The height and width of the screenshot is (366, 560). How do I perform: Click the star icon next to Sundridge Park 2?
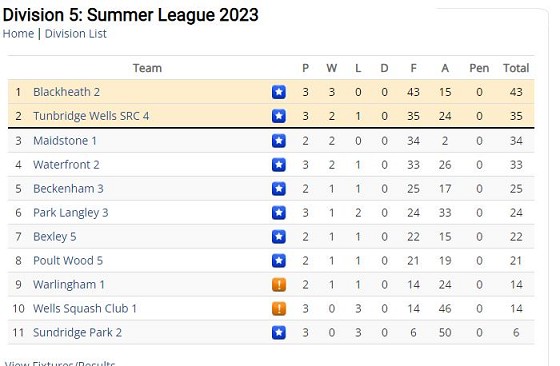[279, 332]
